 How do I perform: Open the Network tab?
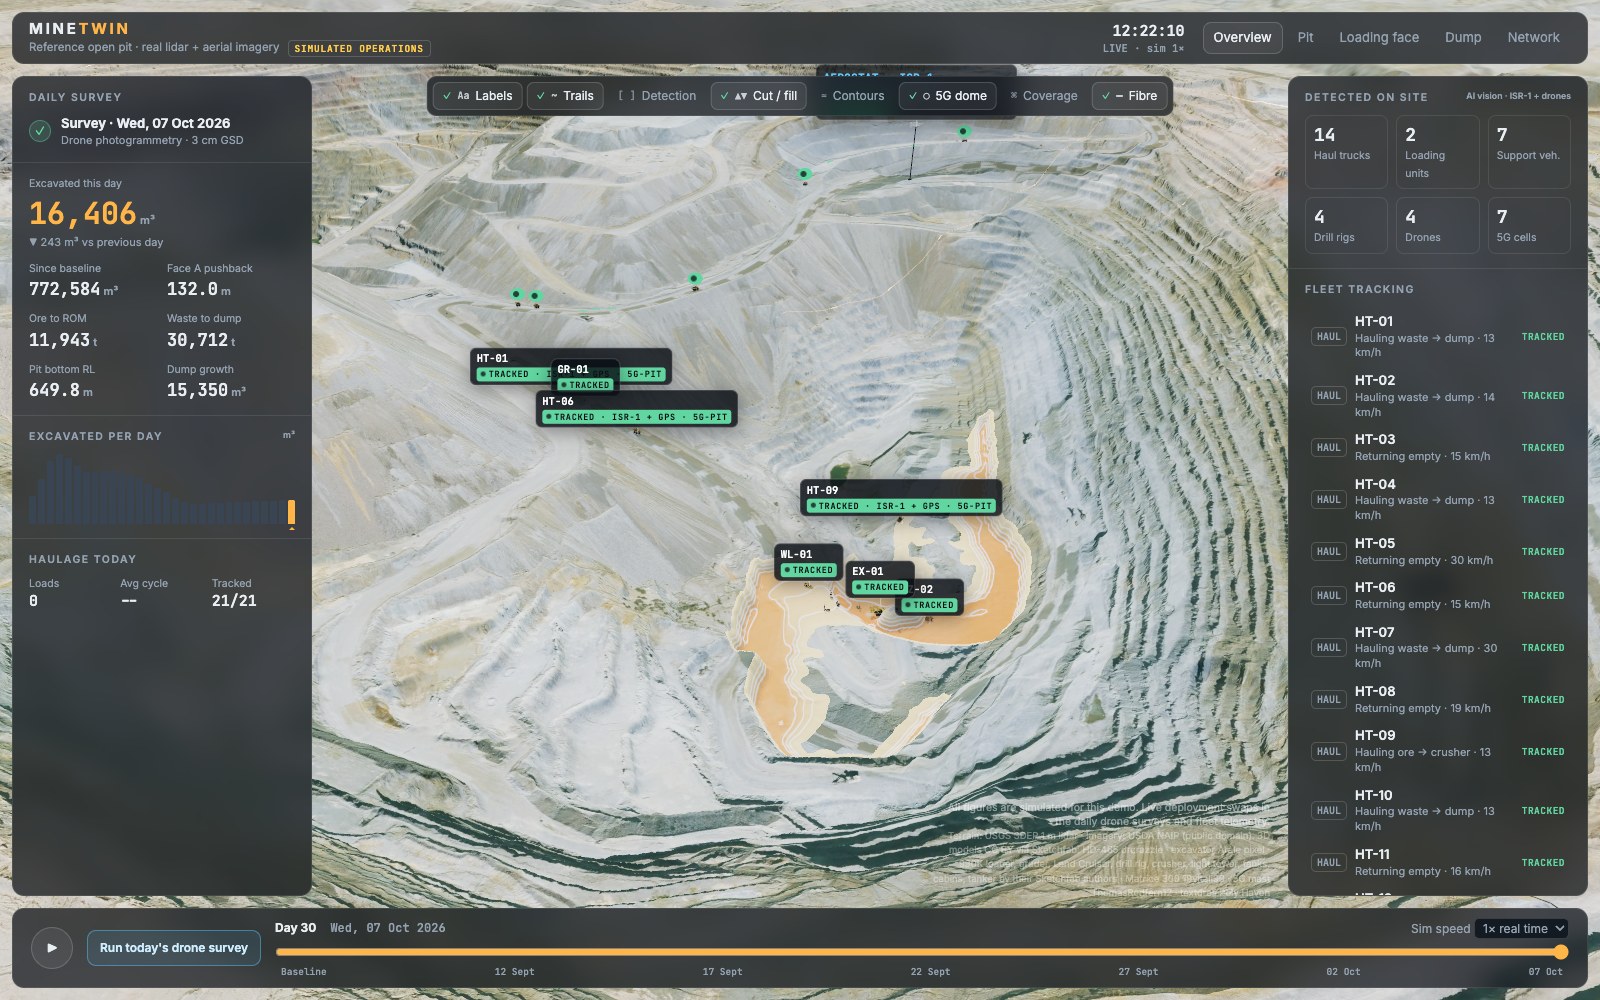click(1533, 38)
